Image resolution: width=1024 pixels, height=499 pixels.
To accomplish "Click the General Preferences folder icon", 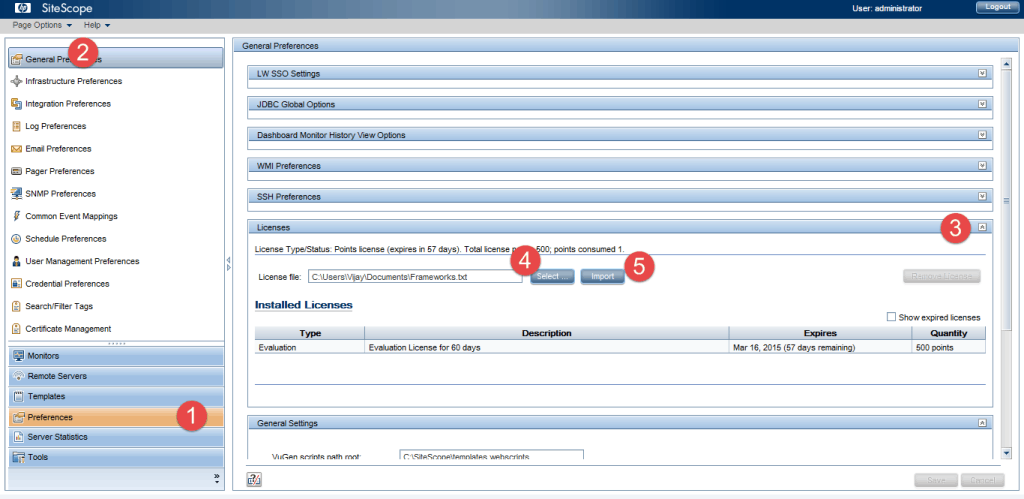I will [x=17, y=59].
